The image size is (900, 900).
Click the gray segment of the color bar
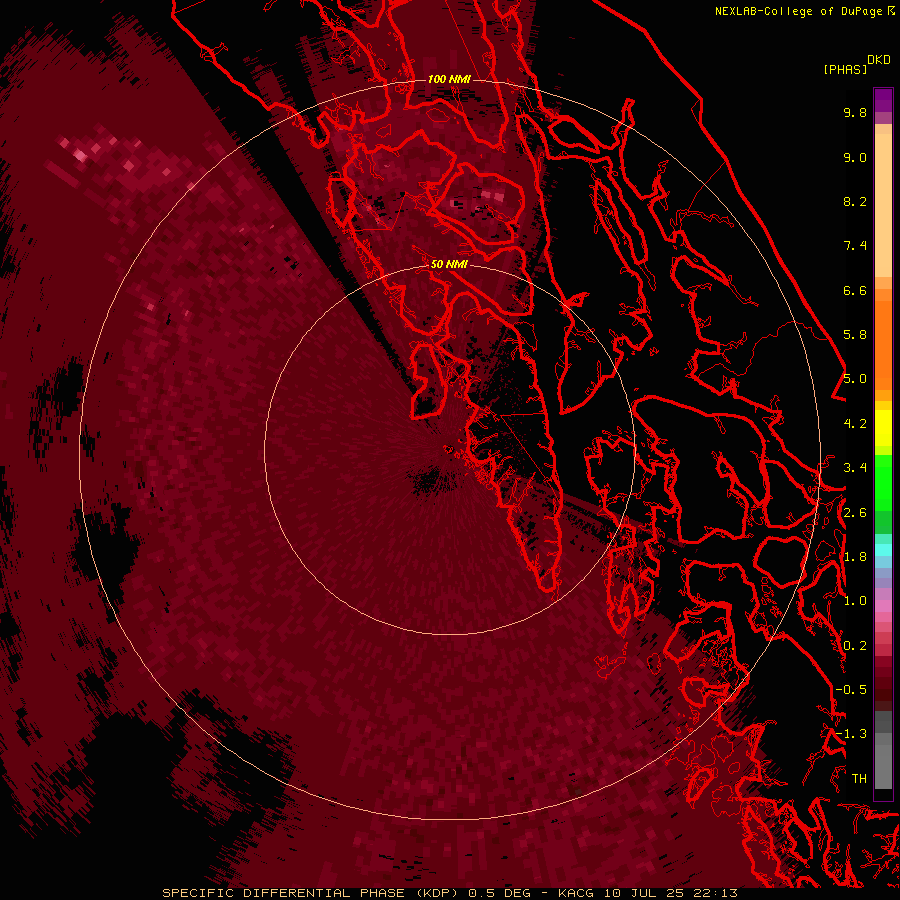coord(883,749)
